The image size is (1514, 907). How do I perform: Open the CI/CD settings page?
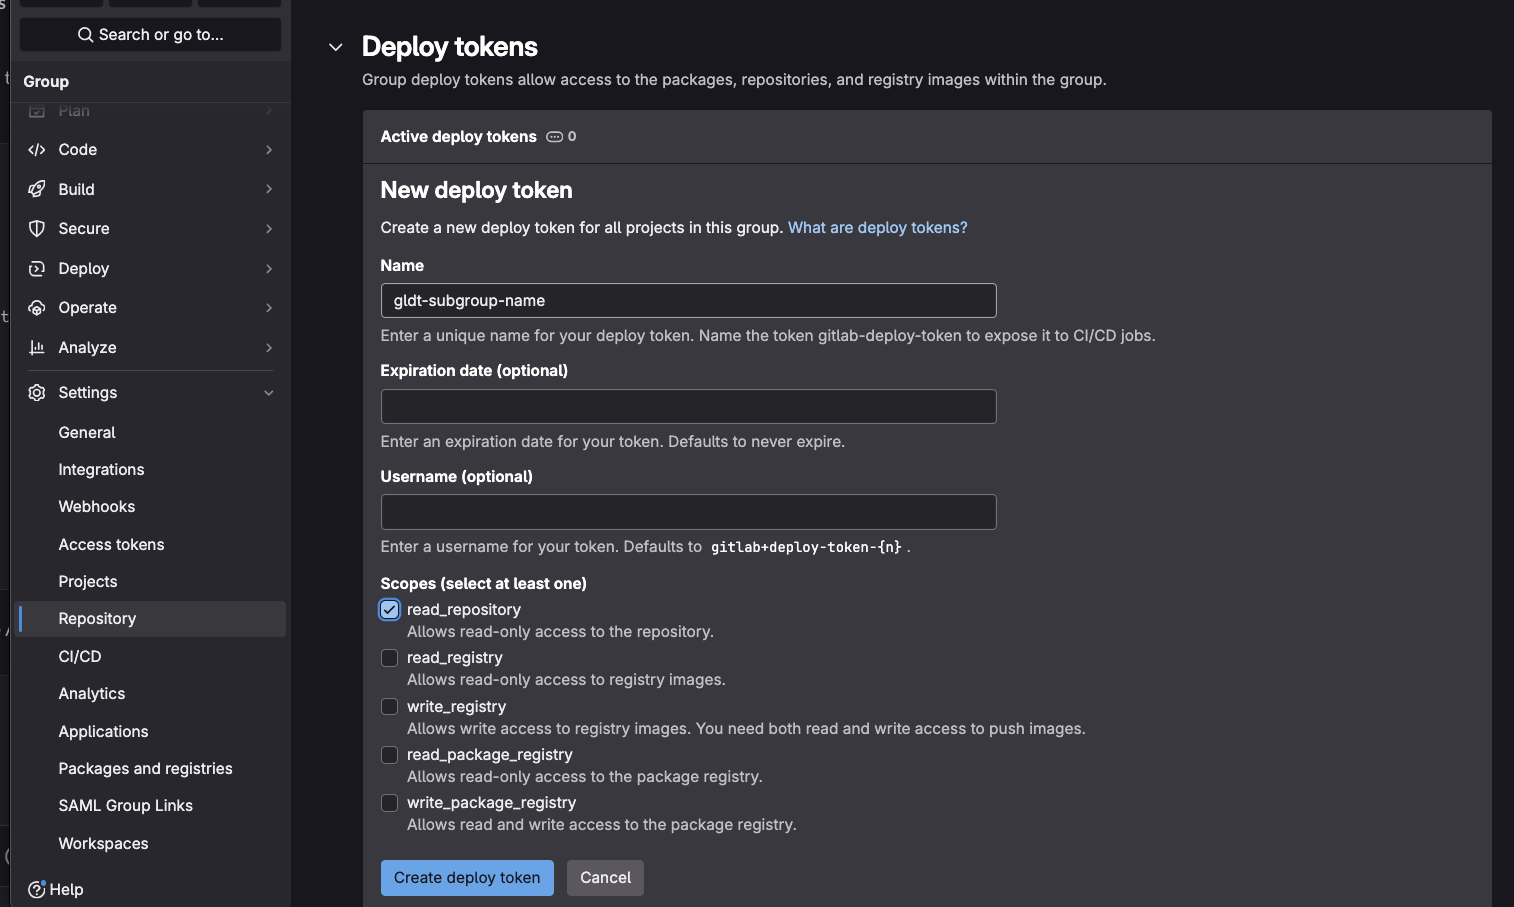pos(79,656)
